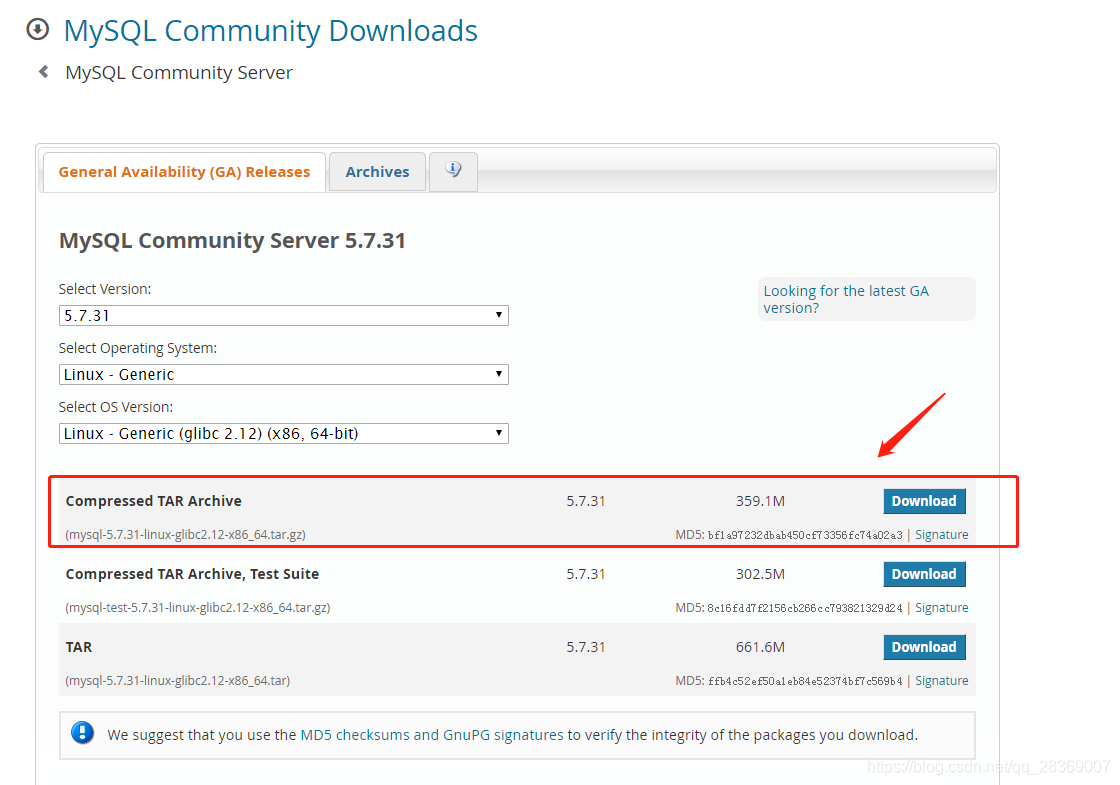This screenshot has height=785, width=1120.
Task: Download the Compressed TAR Archive 359.1M
Action: point(924,501)
